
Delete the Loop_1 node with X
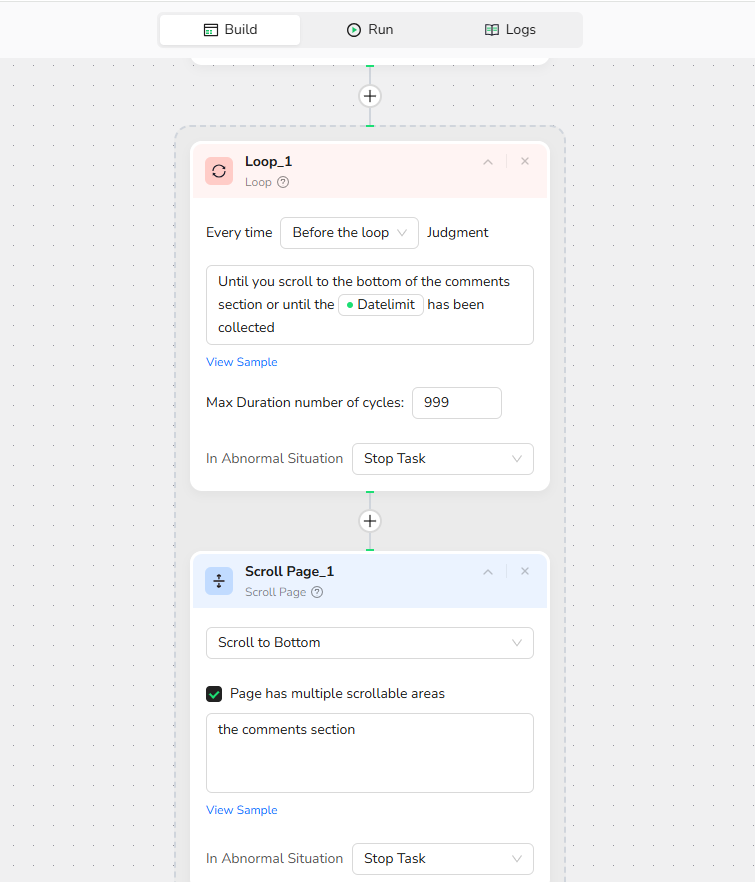[525, 161]
